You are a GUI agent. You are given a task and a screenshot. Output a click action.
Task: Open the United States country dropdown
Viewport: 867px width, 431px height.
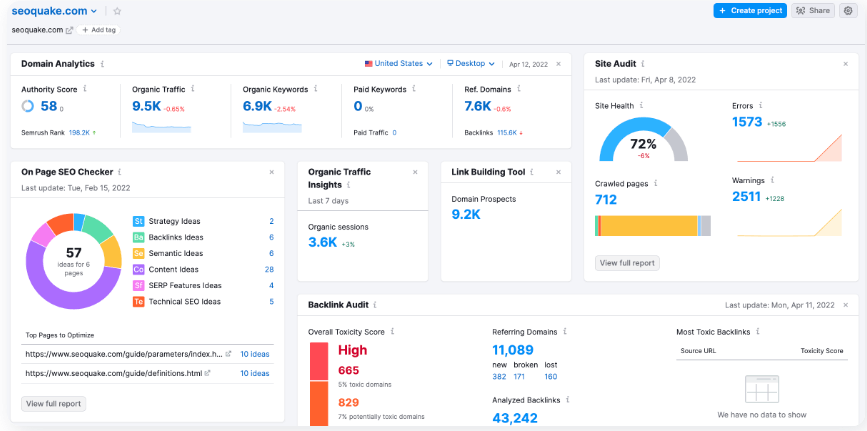398,64
